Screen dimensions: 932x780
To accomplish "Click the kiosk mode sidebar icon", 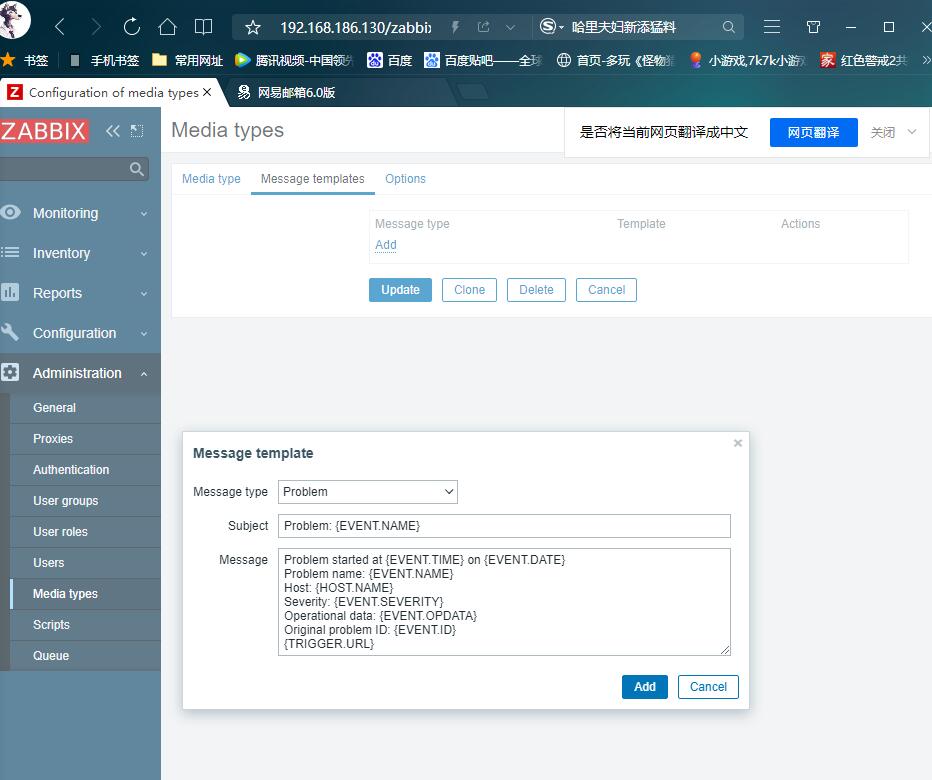I will pos(137,131).
